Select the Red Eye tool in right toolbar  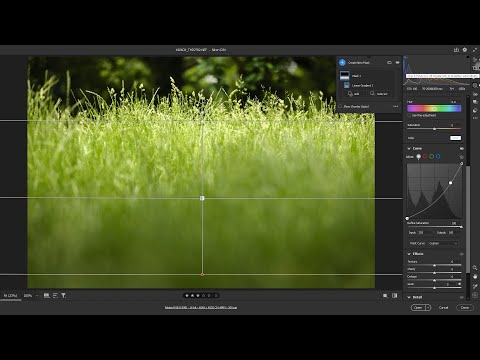pyautogui.click(x=475, y=94)
